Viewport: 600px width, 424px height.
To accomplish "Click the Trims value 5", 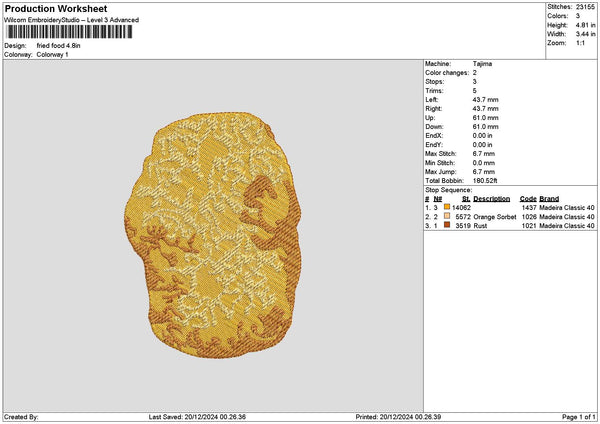I will 475,91.
